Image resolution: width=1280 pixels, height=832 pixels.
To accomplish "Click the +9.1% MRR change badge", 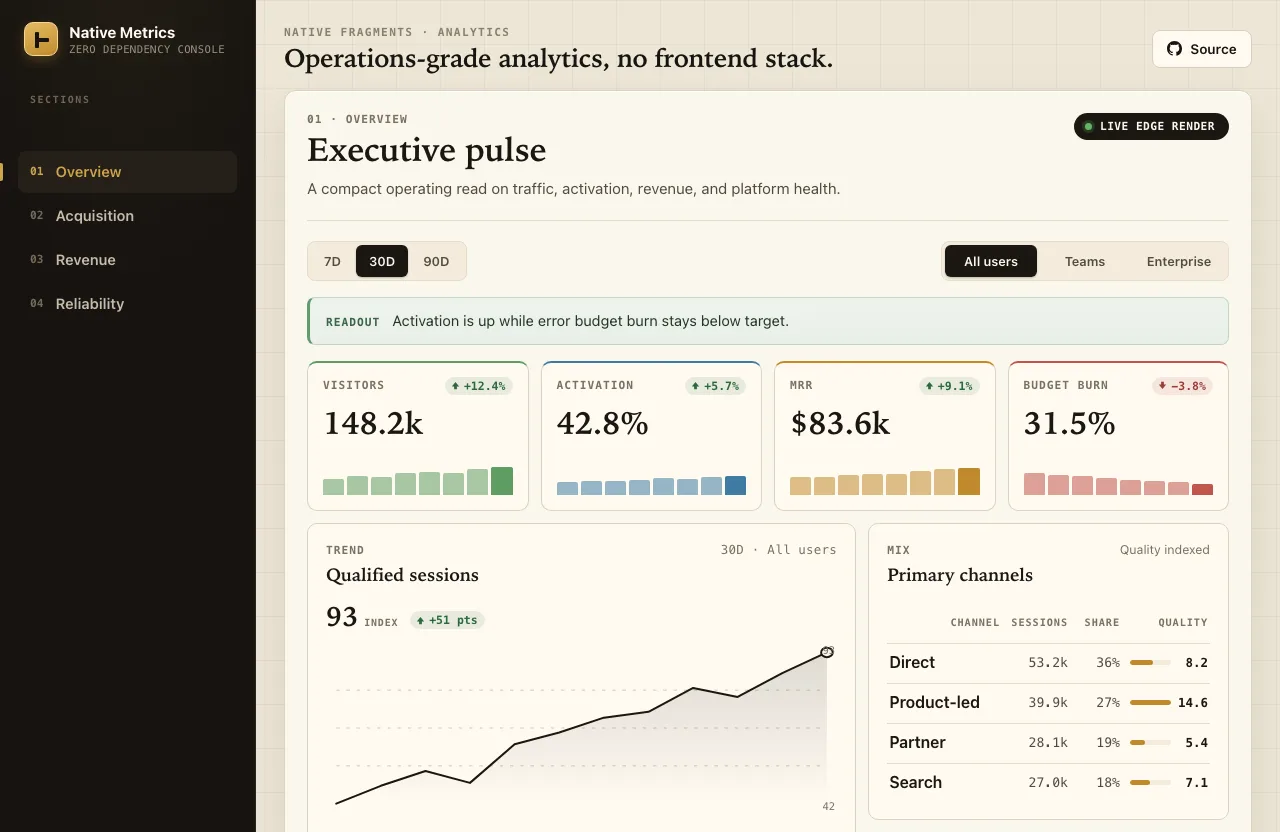I will point(949,385).
